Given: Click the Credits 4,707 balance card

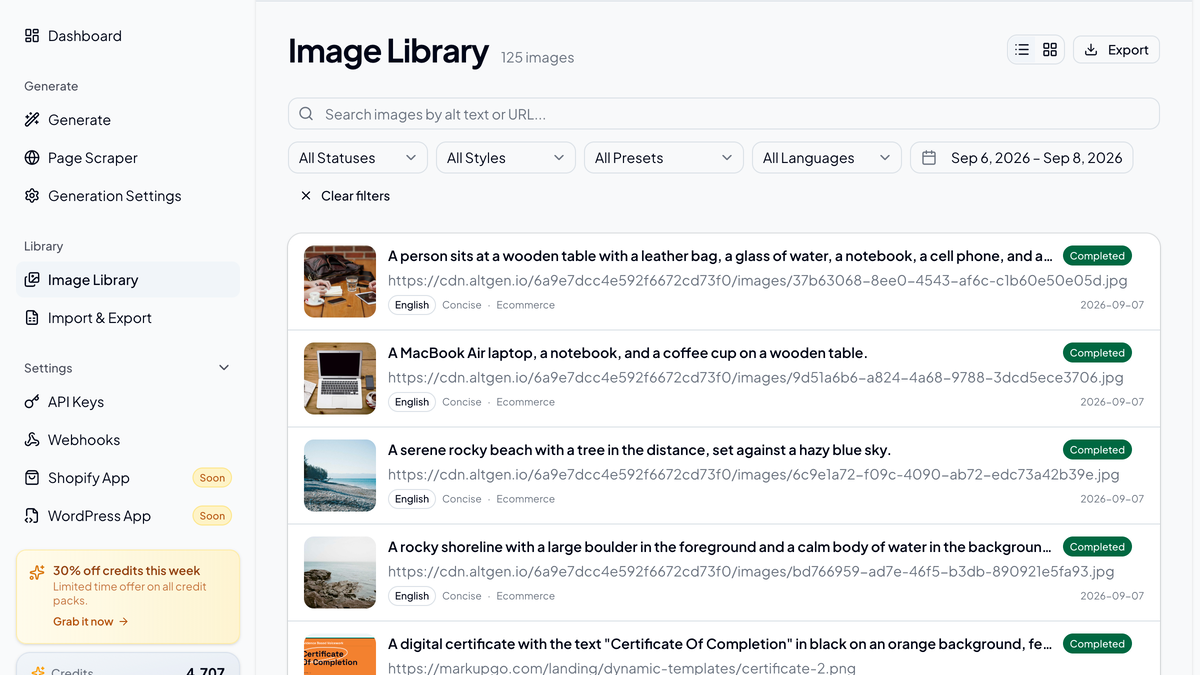Looking at the screenshot, I should point(128,664).
